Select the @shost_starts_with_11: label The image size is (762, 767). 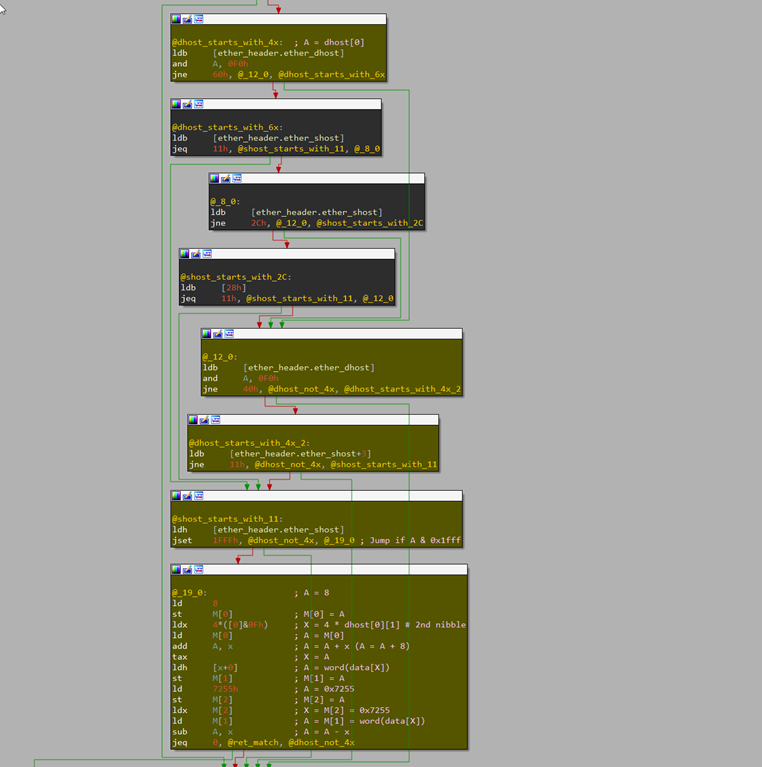pos(227,519)
